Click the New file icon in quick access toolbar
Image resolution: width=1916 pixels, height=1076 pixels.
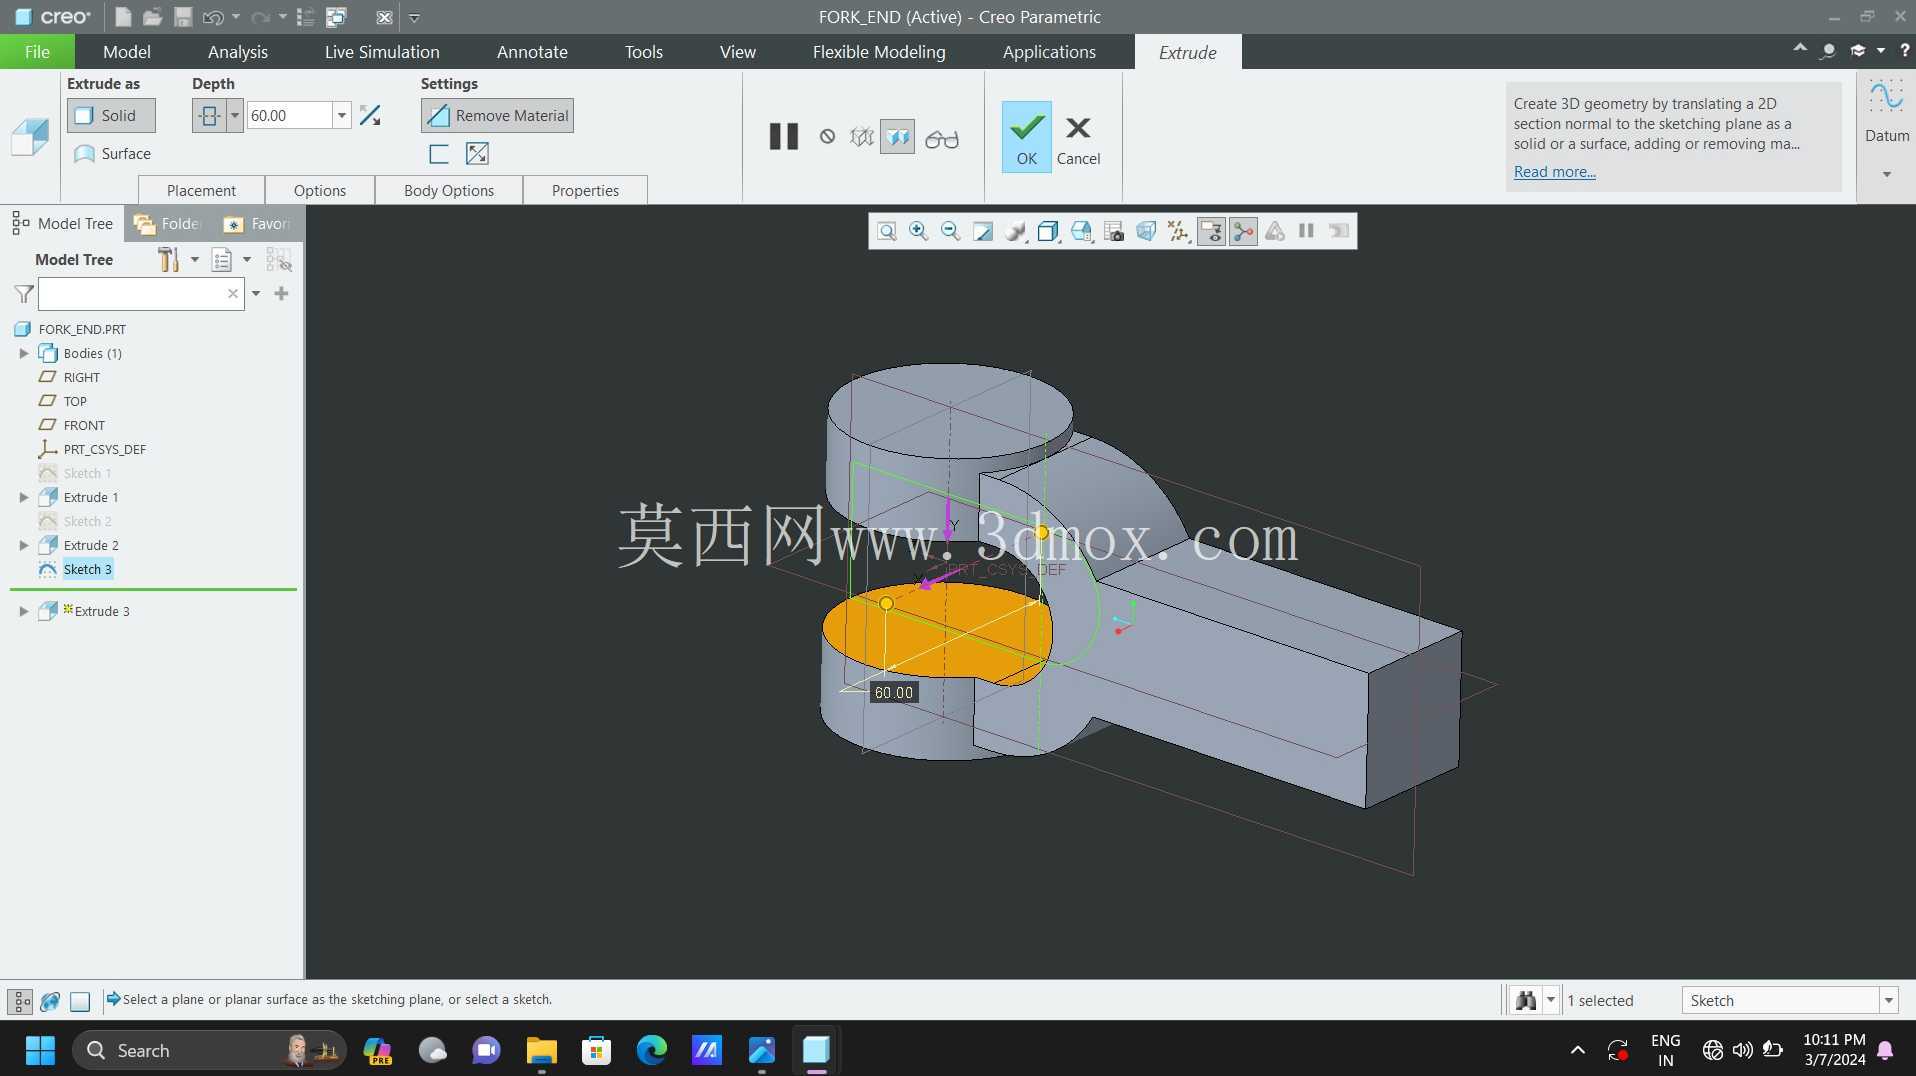[123, 17]
